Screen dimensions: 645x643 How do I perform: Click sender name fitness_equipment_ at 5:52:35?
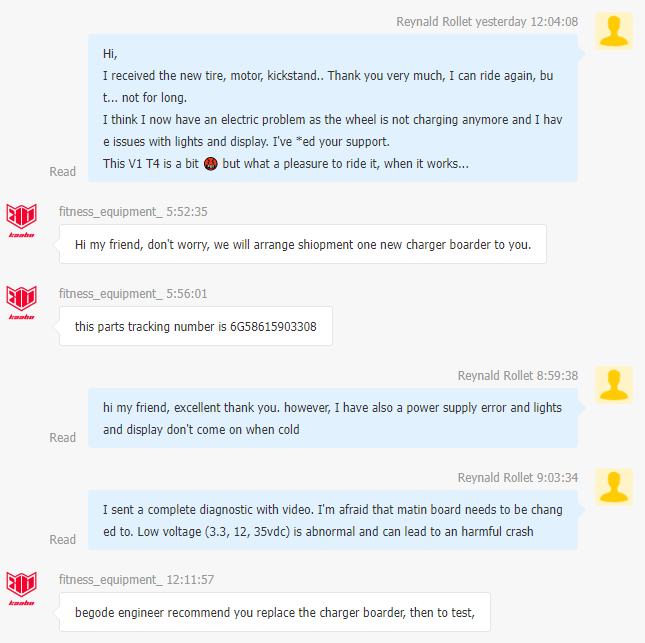pos(111,211)
